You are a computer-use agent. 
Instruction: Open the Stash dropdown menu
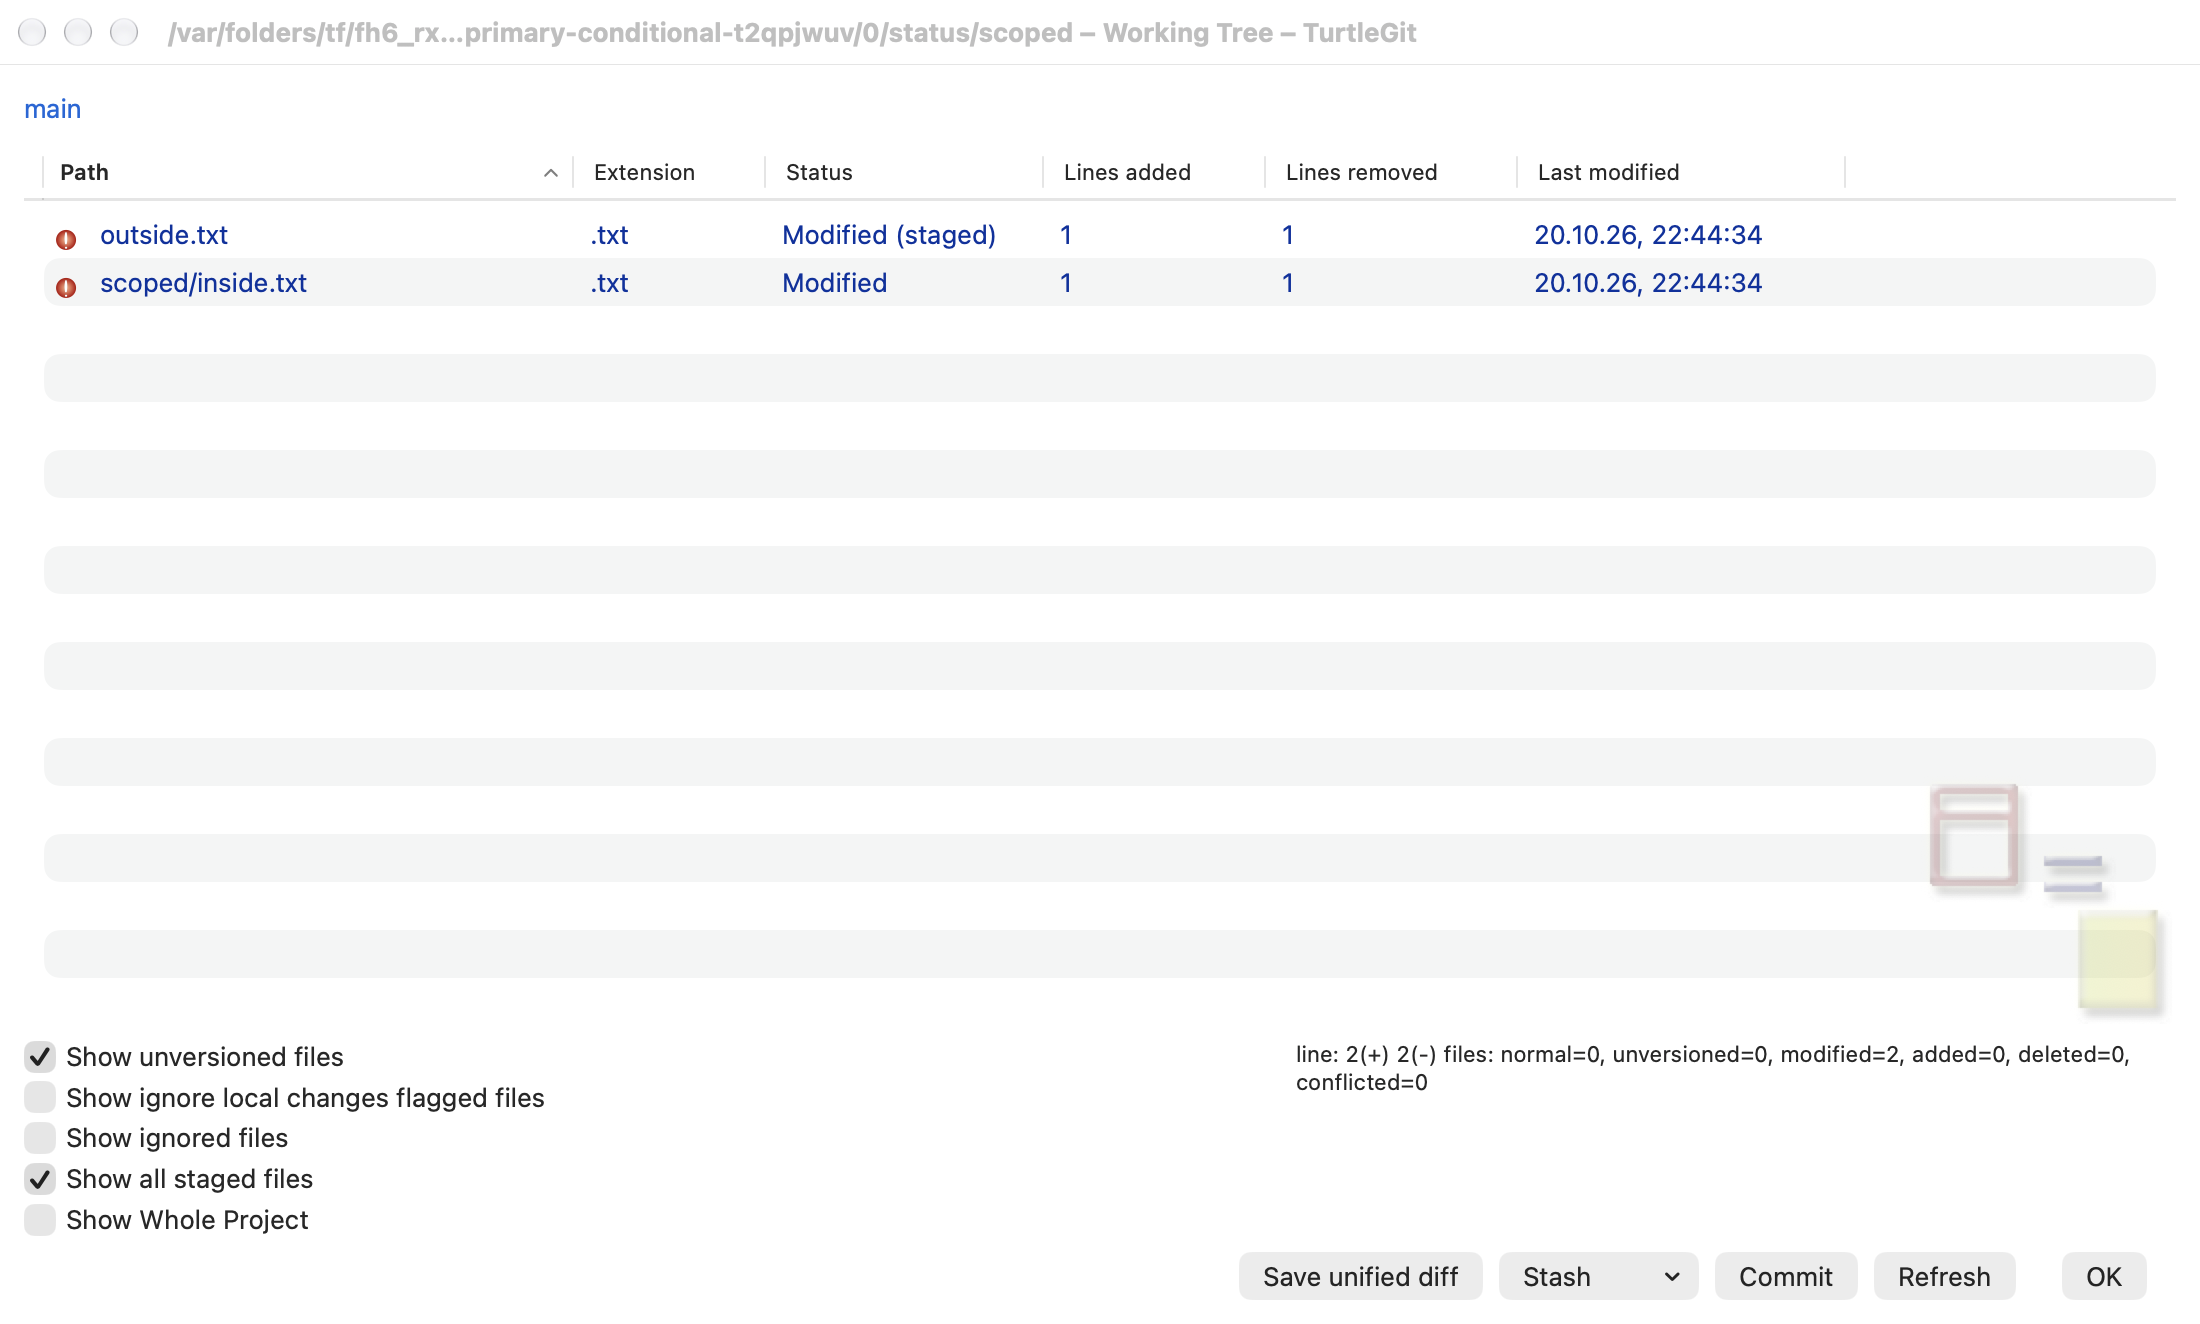[x=1598, y=1276]
